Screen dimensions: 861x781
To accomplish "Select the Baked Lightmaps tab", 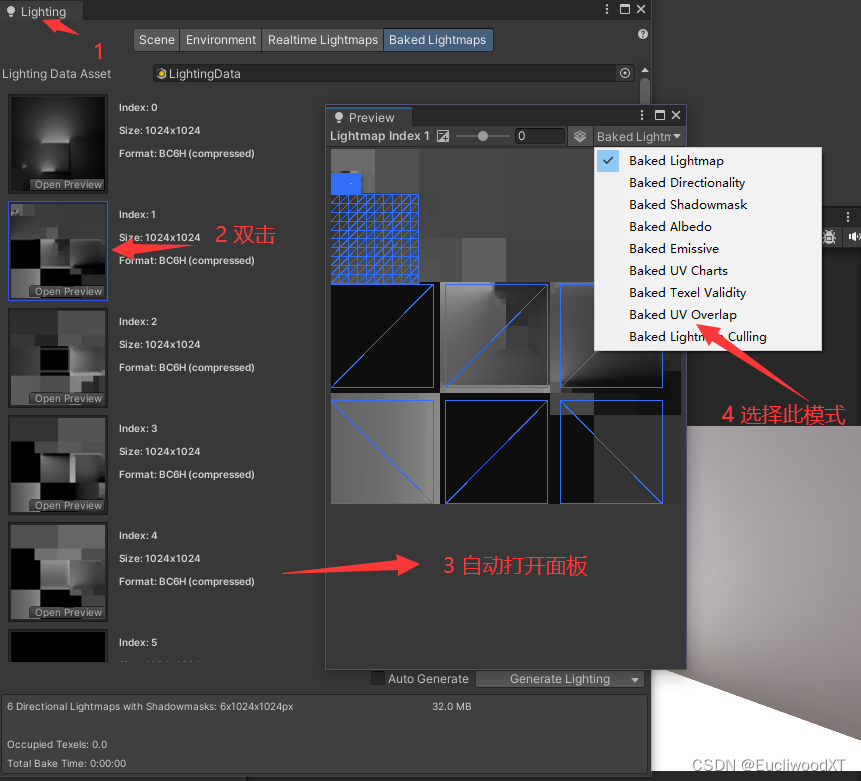I will pos(438,40).
